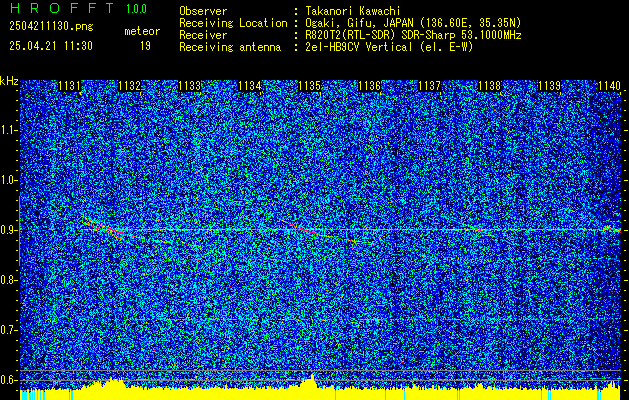Screen dimensions: 629x400
Task: Click the yellow signal bump below 1135
Action: (308, 380)
